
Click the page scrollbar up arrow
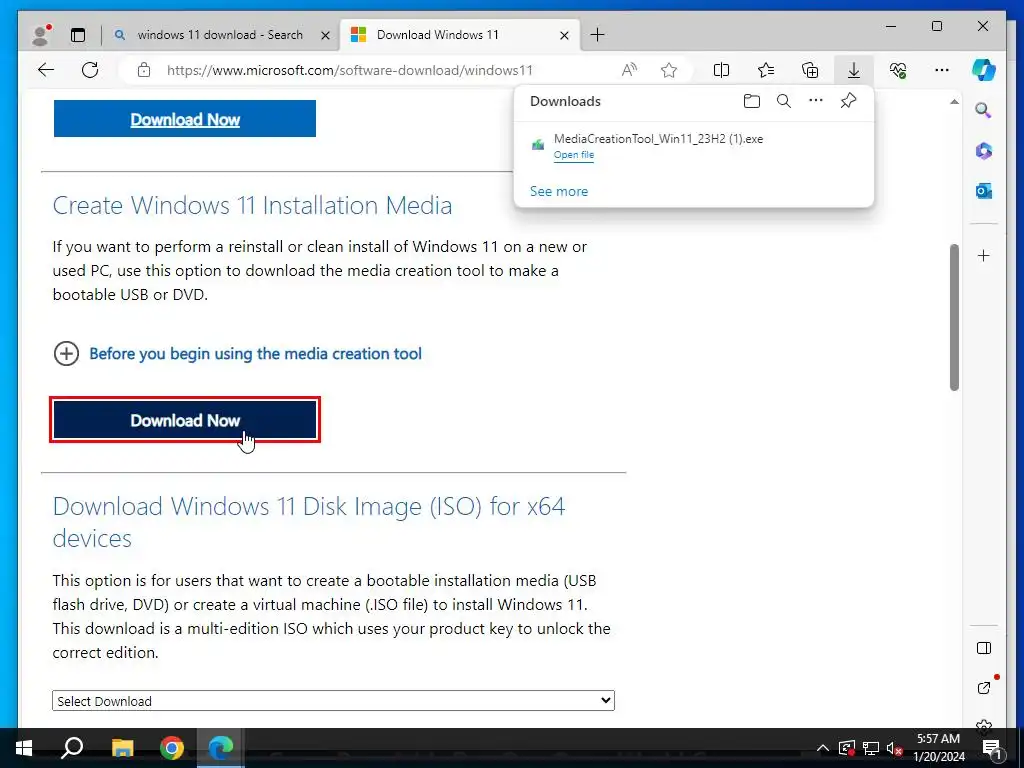coord(954,102)
